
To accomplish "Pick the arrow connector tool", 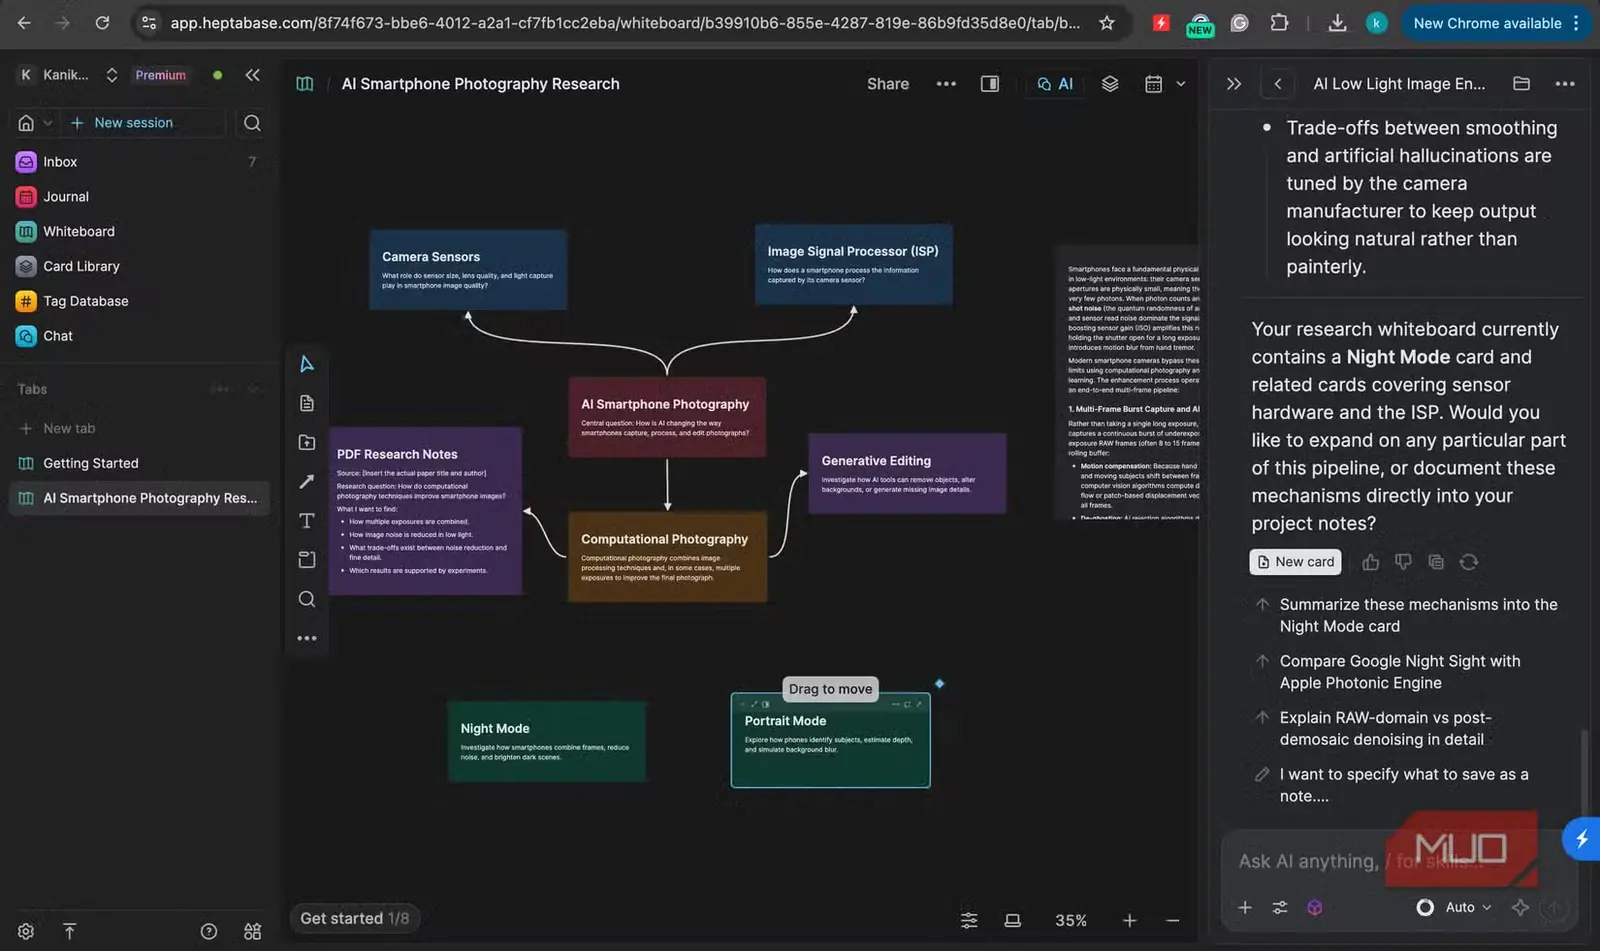I will [307, 482].
